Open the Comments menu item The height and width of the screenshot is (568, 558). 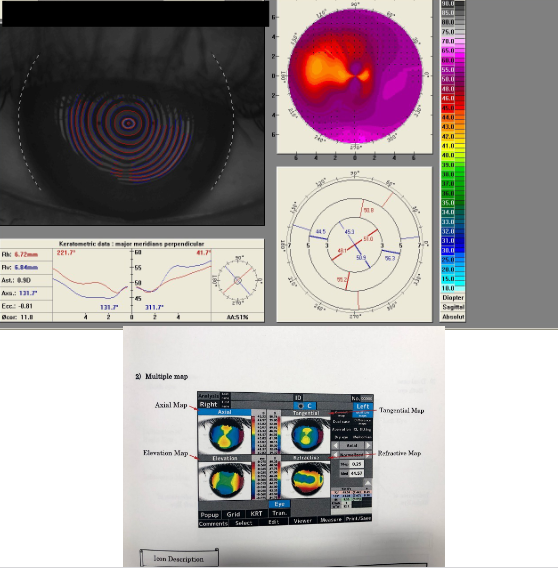213,523
